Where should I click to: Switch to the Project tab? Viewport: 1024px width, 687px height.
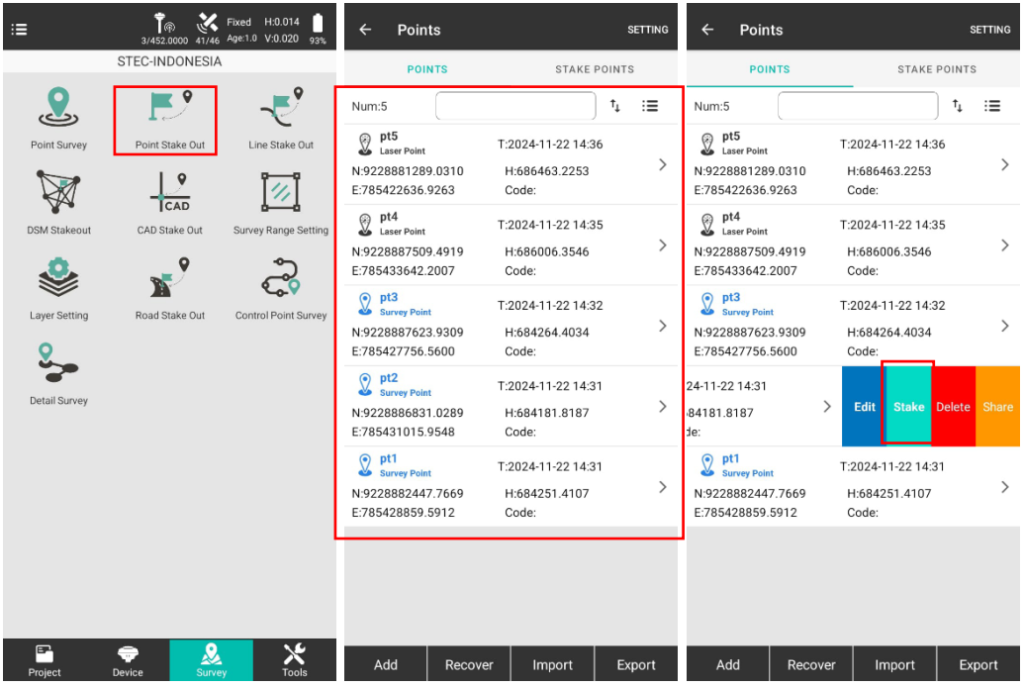pos(44,660)
